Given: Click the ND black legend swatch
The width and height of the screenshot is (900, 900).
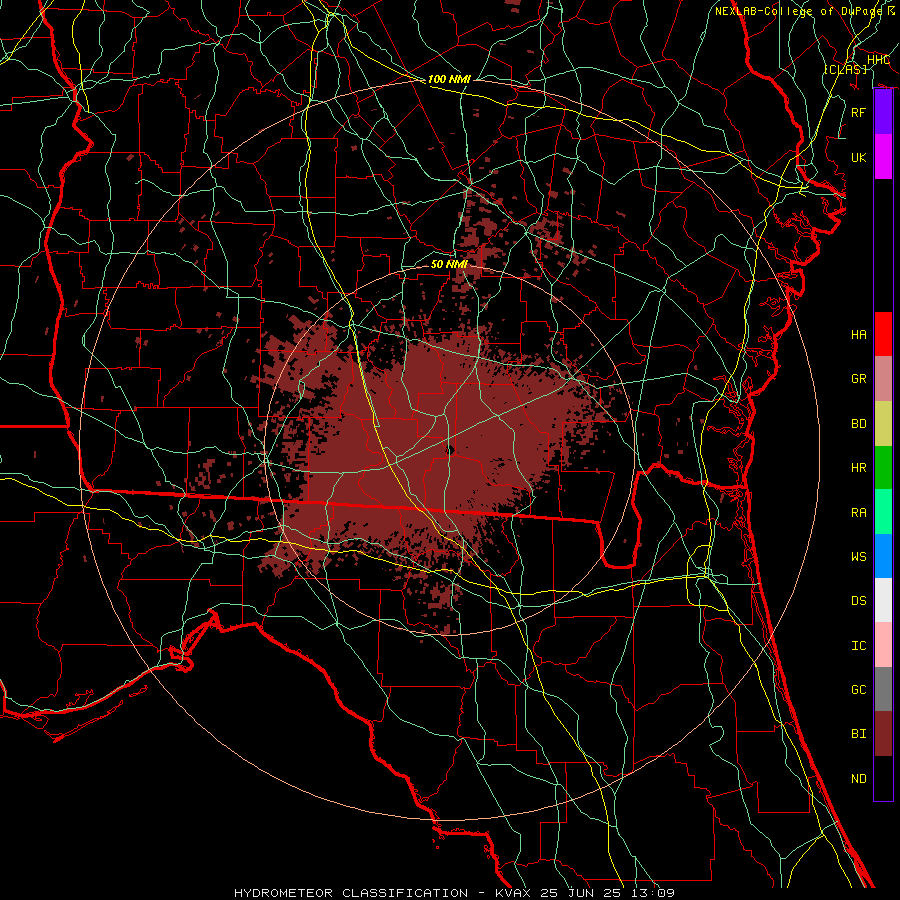Looking at the screenshot, I should (883, 778).
